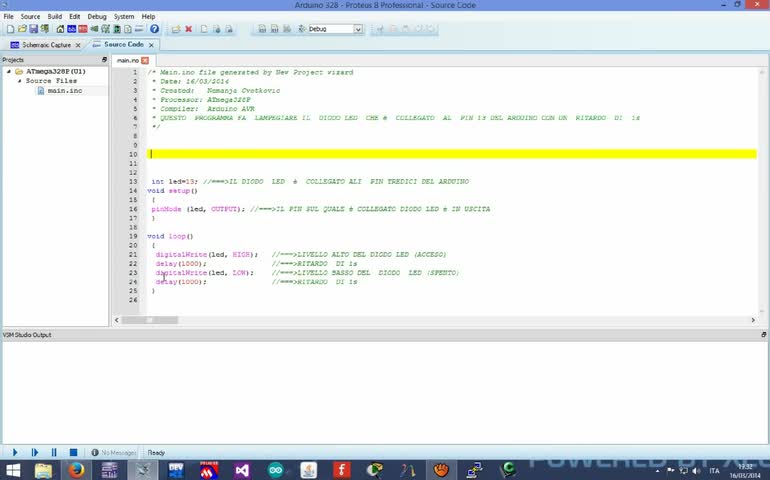770x480 pixels.
Task: Click the 'void setup()' code line
Action: (172, 191)
